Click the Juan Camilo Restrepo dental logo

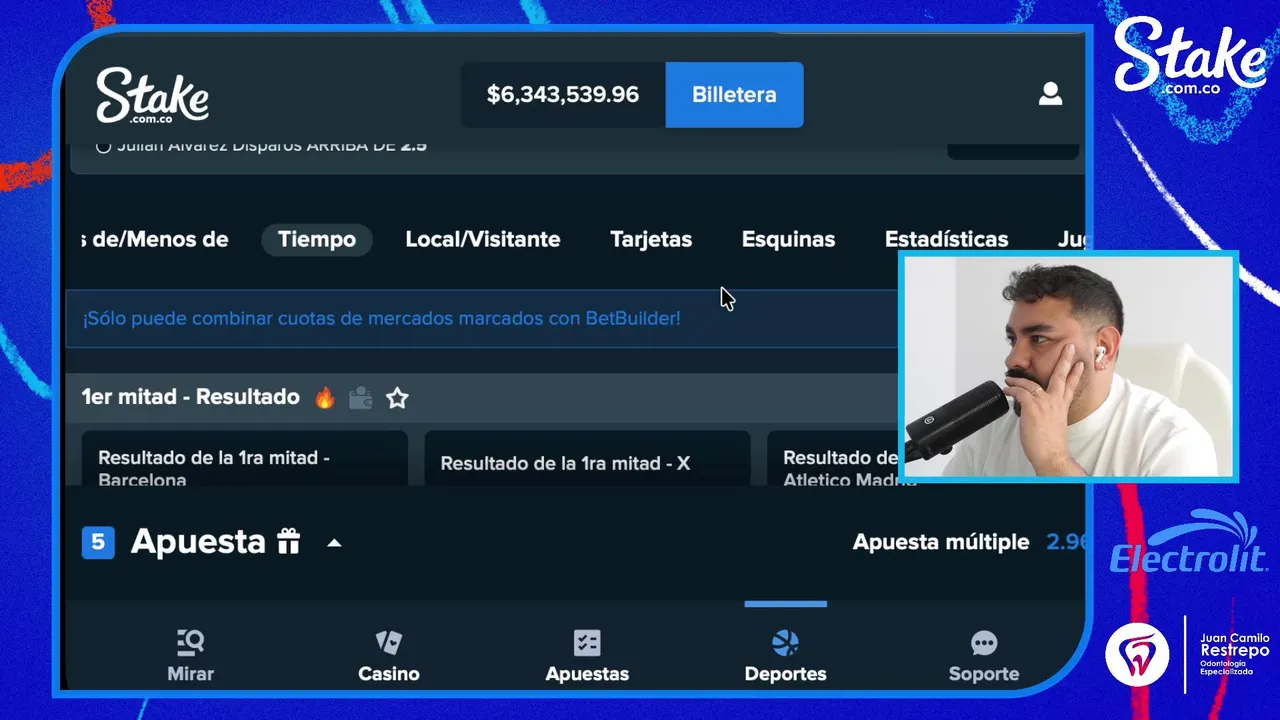pyautogui.click(x=1188, y=654)
